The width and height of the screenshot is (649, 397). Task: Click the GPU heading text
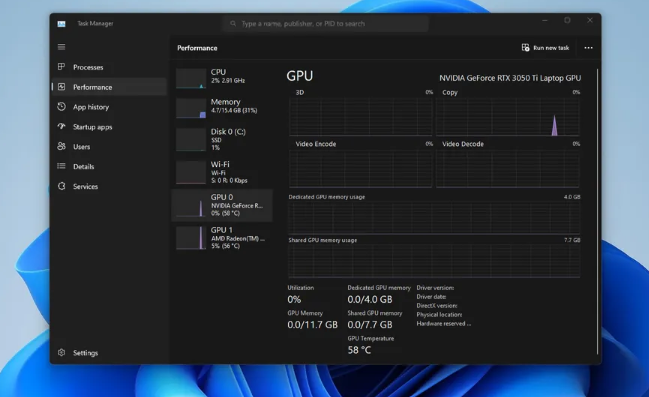tap(300, 76)
